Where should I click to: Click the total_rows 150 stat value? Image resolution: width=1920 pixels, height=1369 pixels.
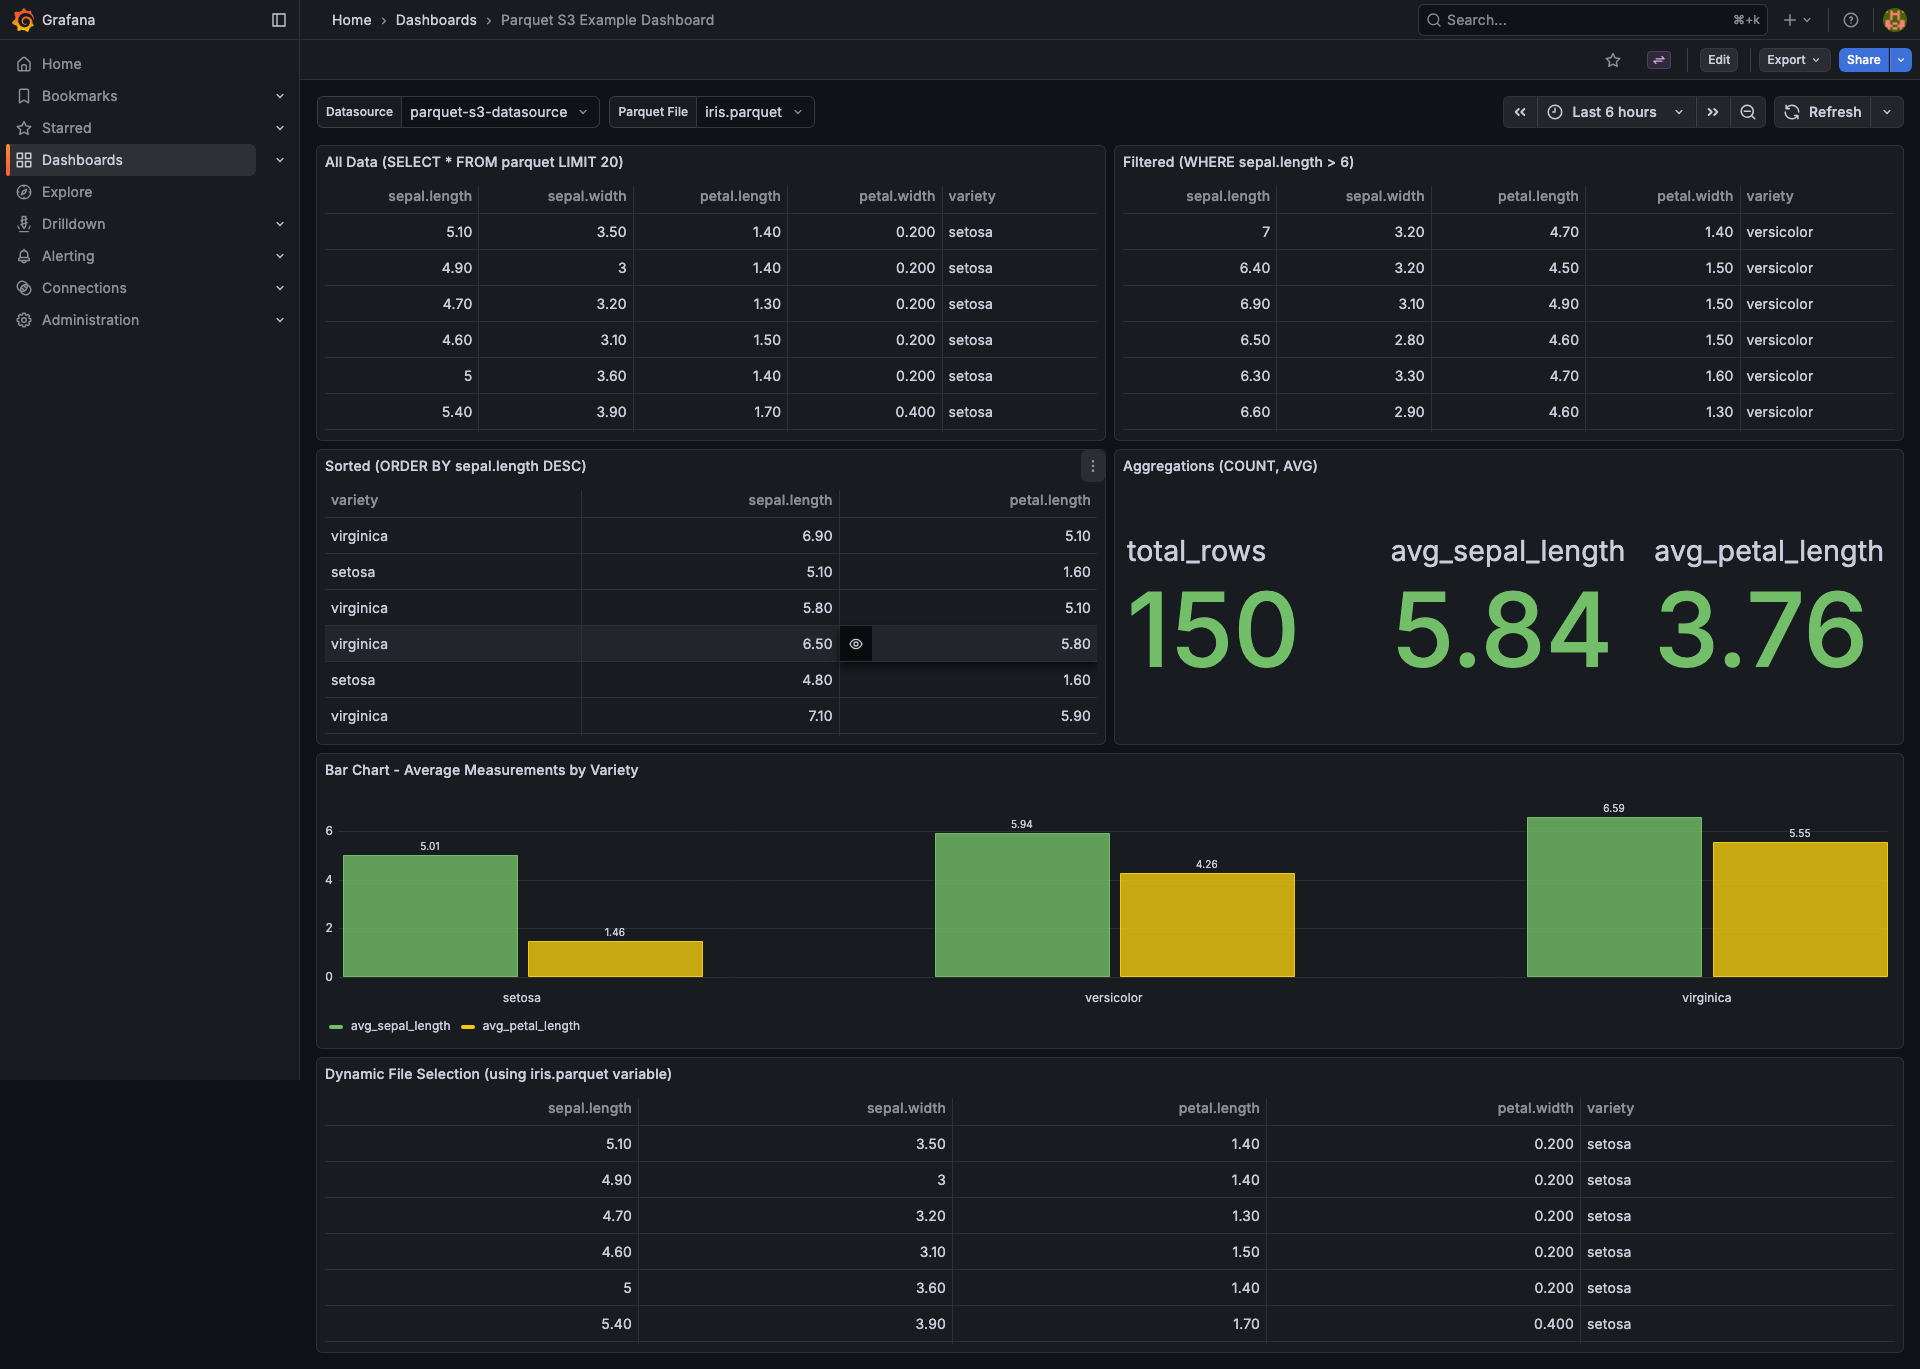[x=1212, y=630]
